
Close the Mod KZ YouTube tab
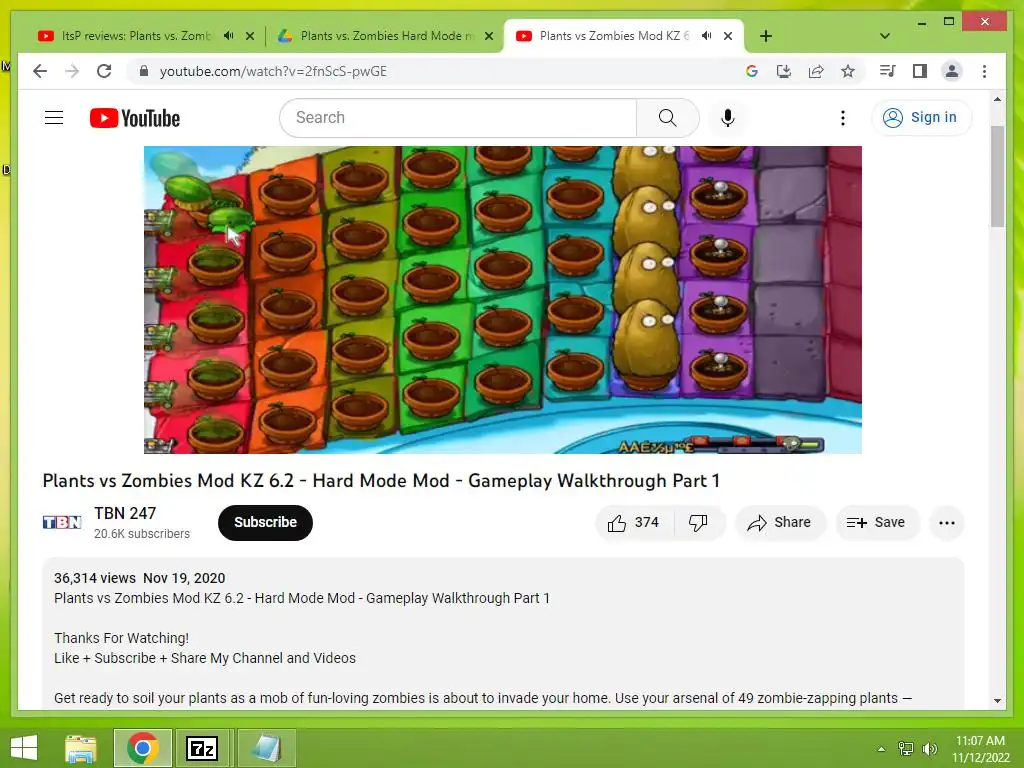(728, 36)
